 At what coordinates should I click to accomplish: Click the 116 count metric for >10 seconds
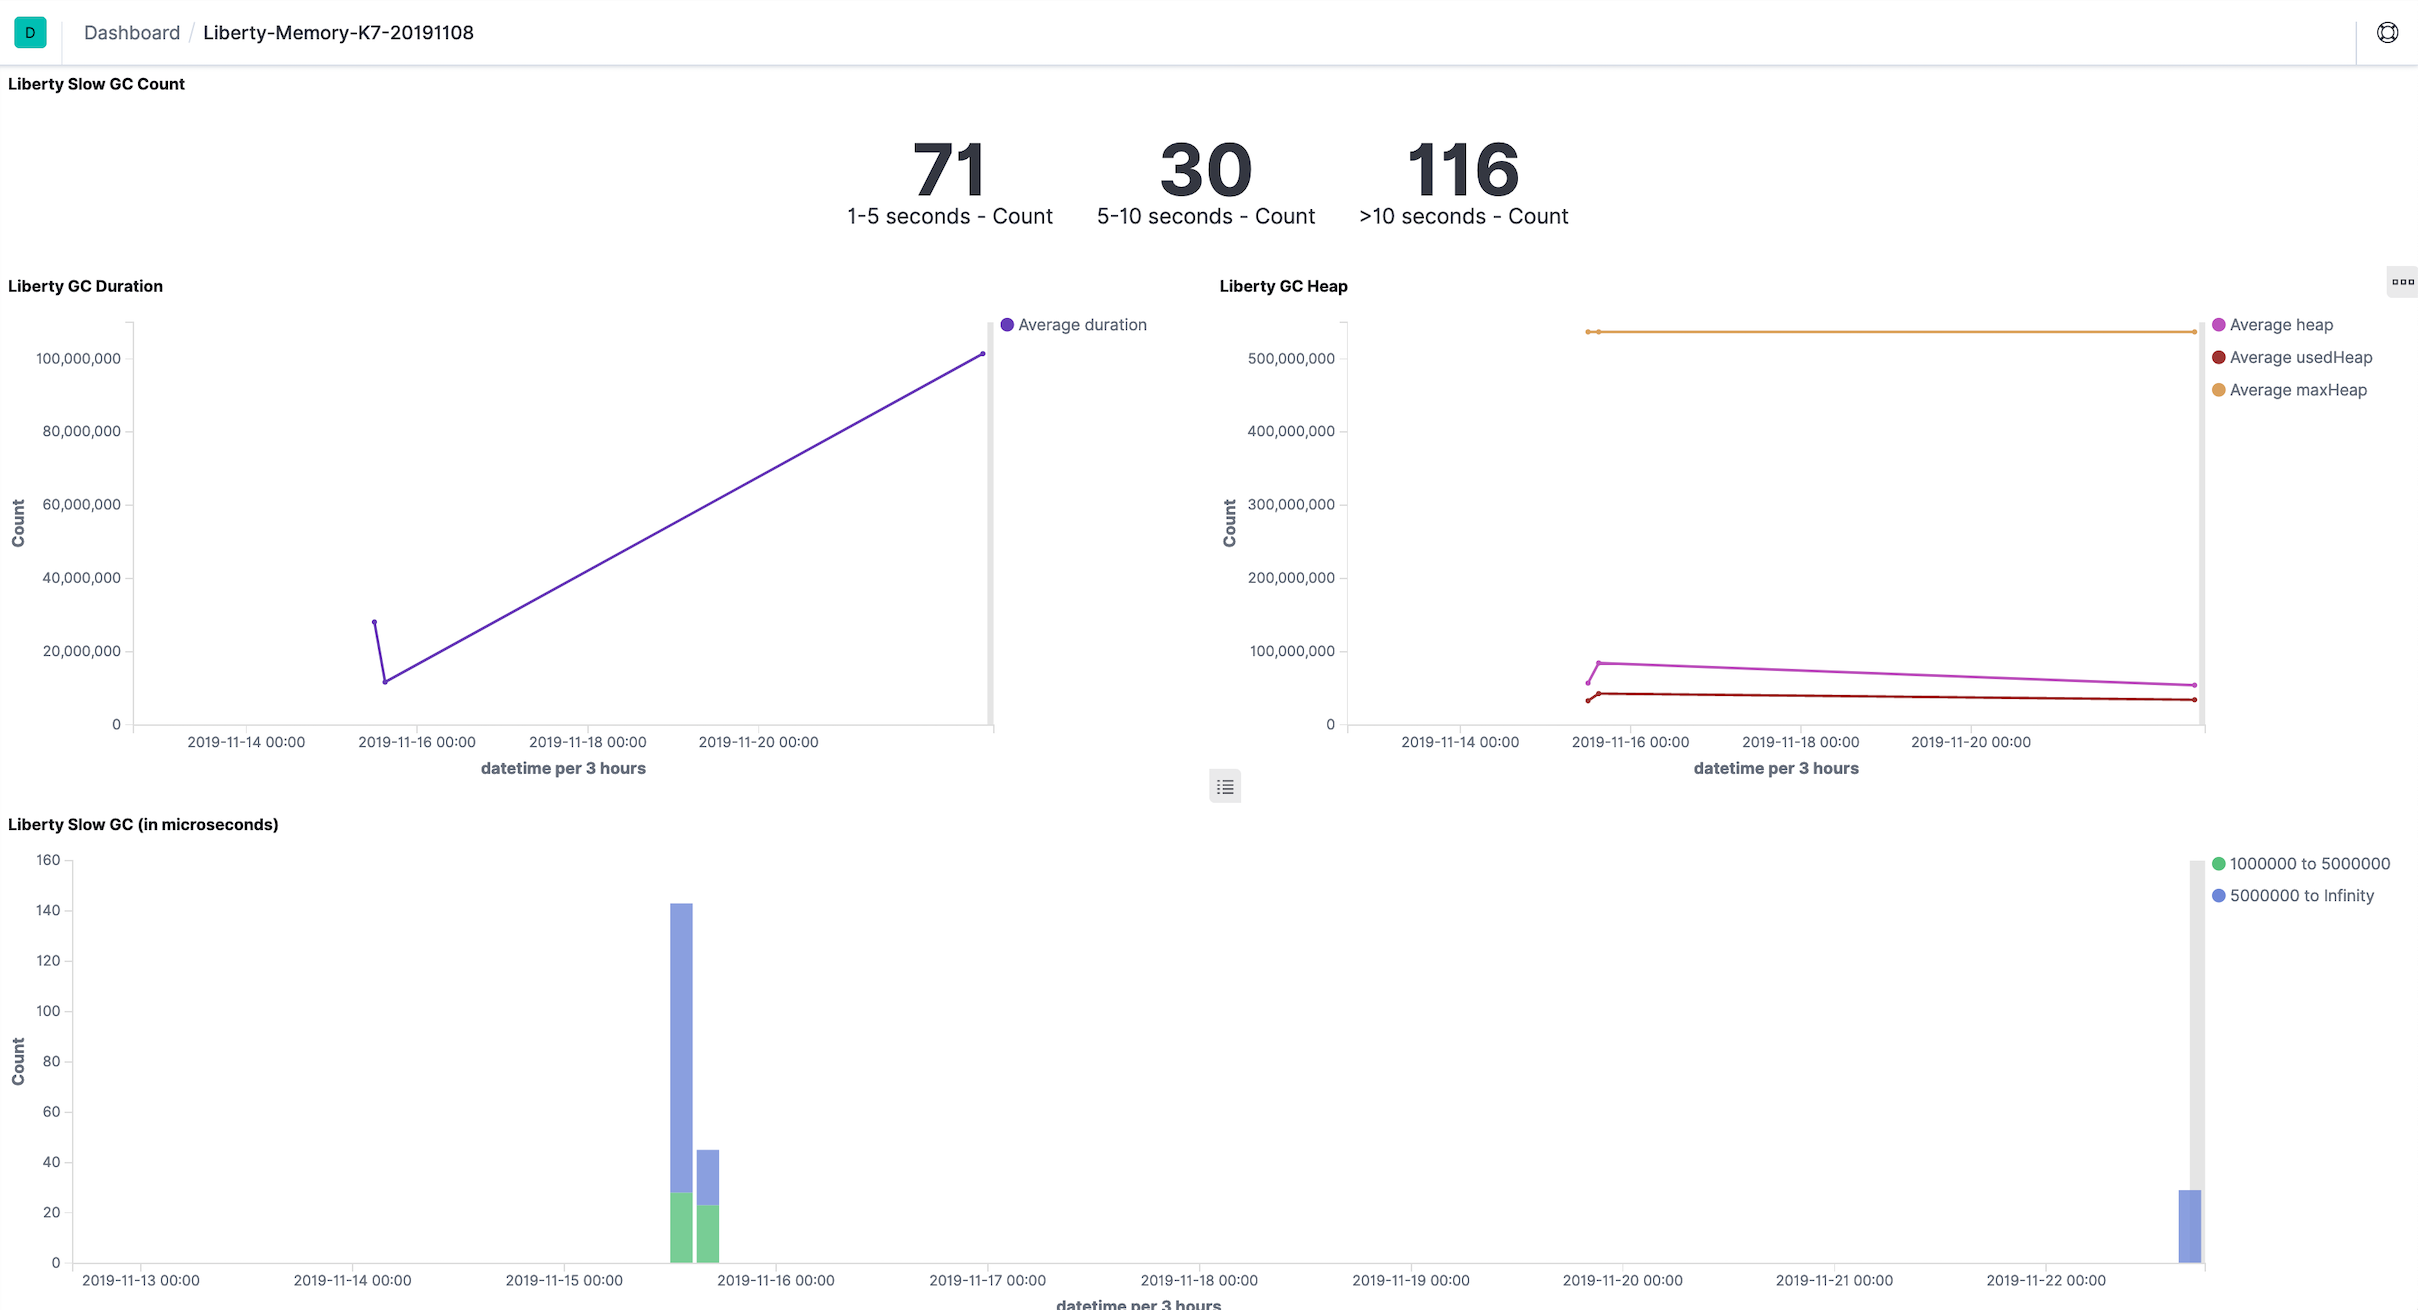coord(1463,170)
